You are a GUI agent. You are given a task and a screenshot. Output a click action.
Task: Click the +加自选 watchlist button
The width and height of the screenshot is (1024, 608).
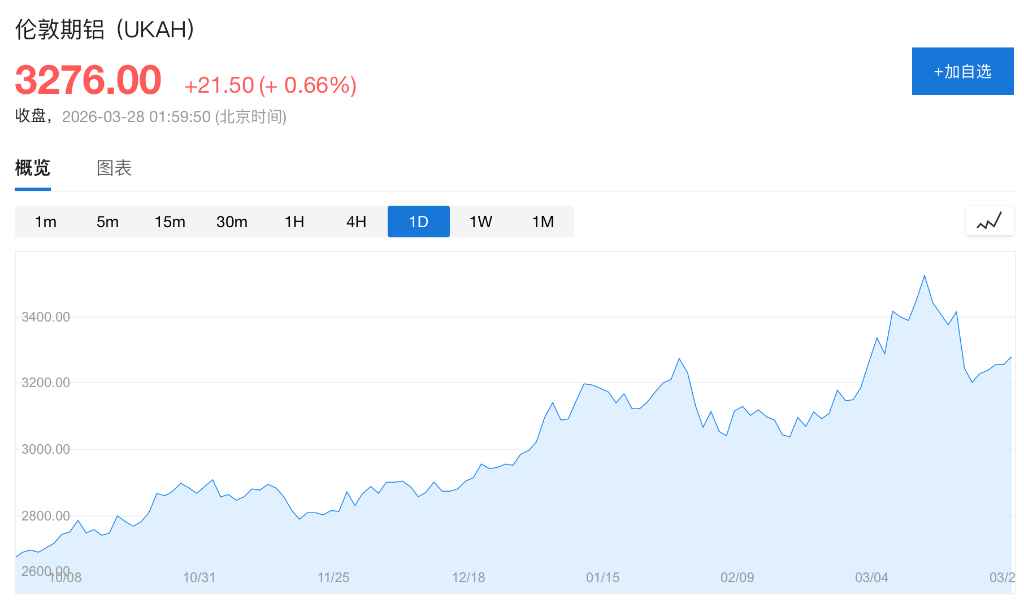click(x=962, y=71)
